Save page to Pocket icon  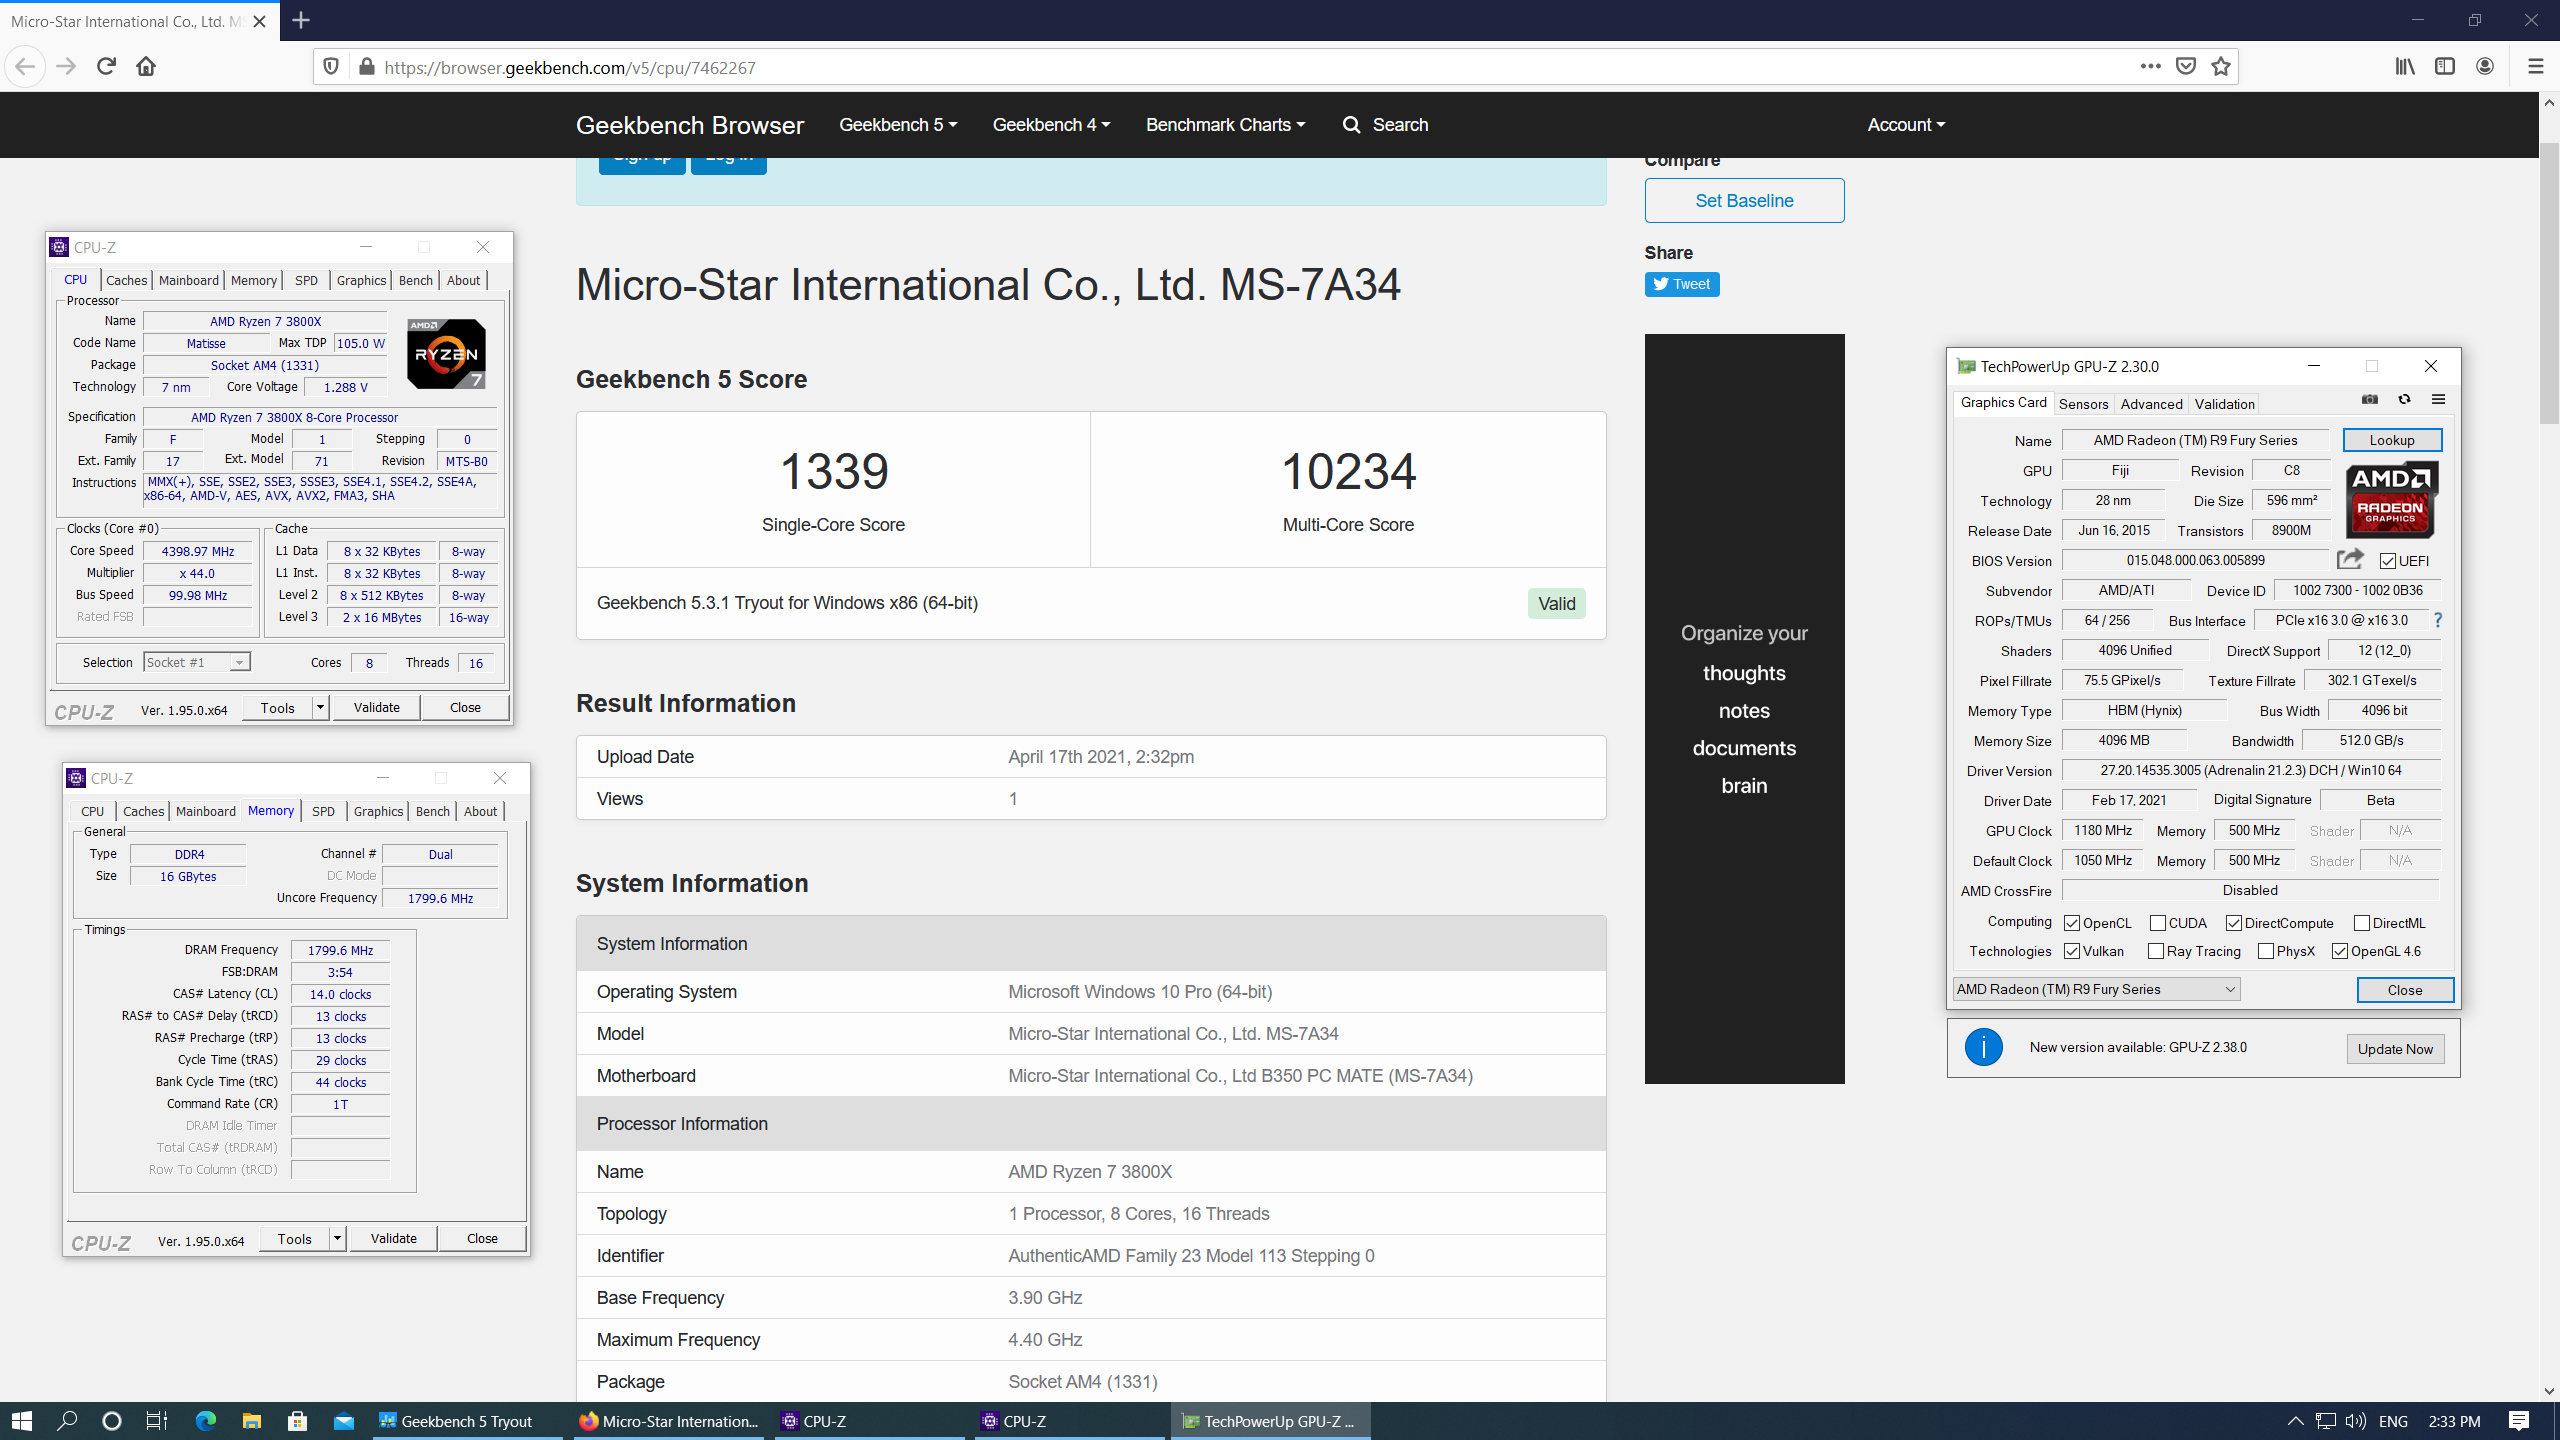click(x=2186, y=67)
